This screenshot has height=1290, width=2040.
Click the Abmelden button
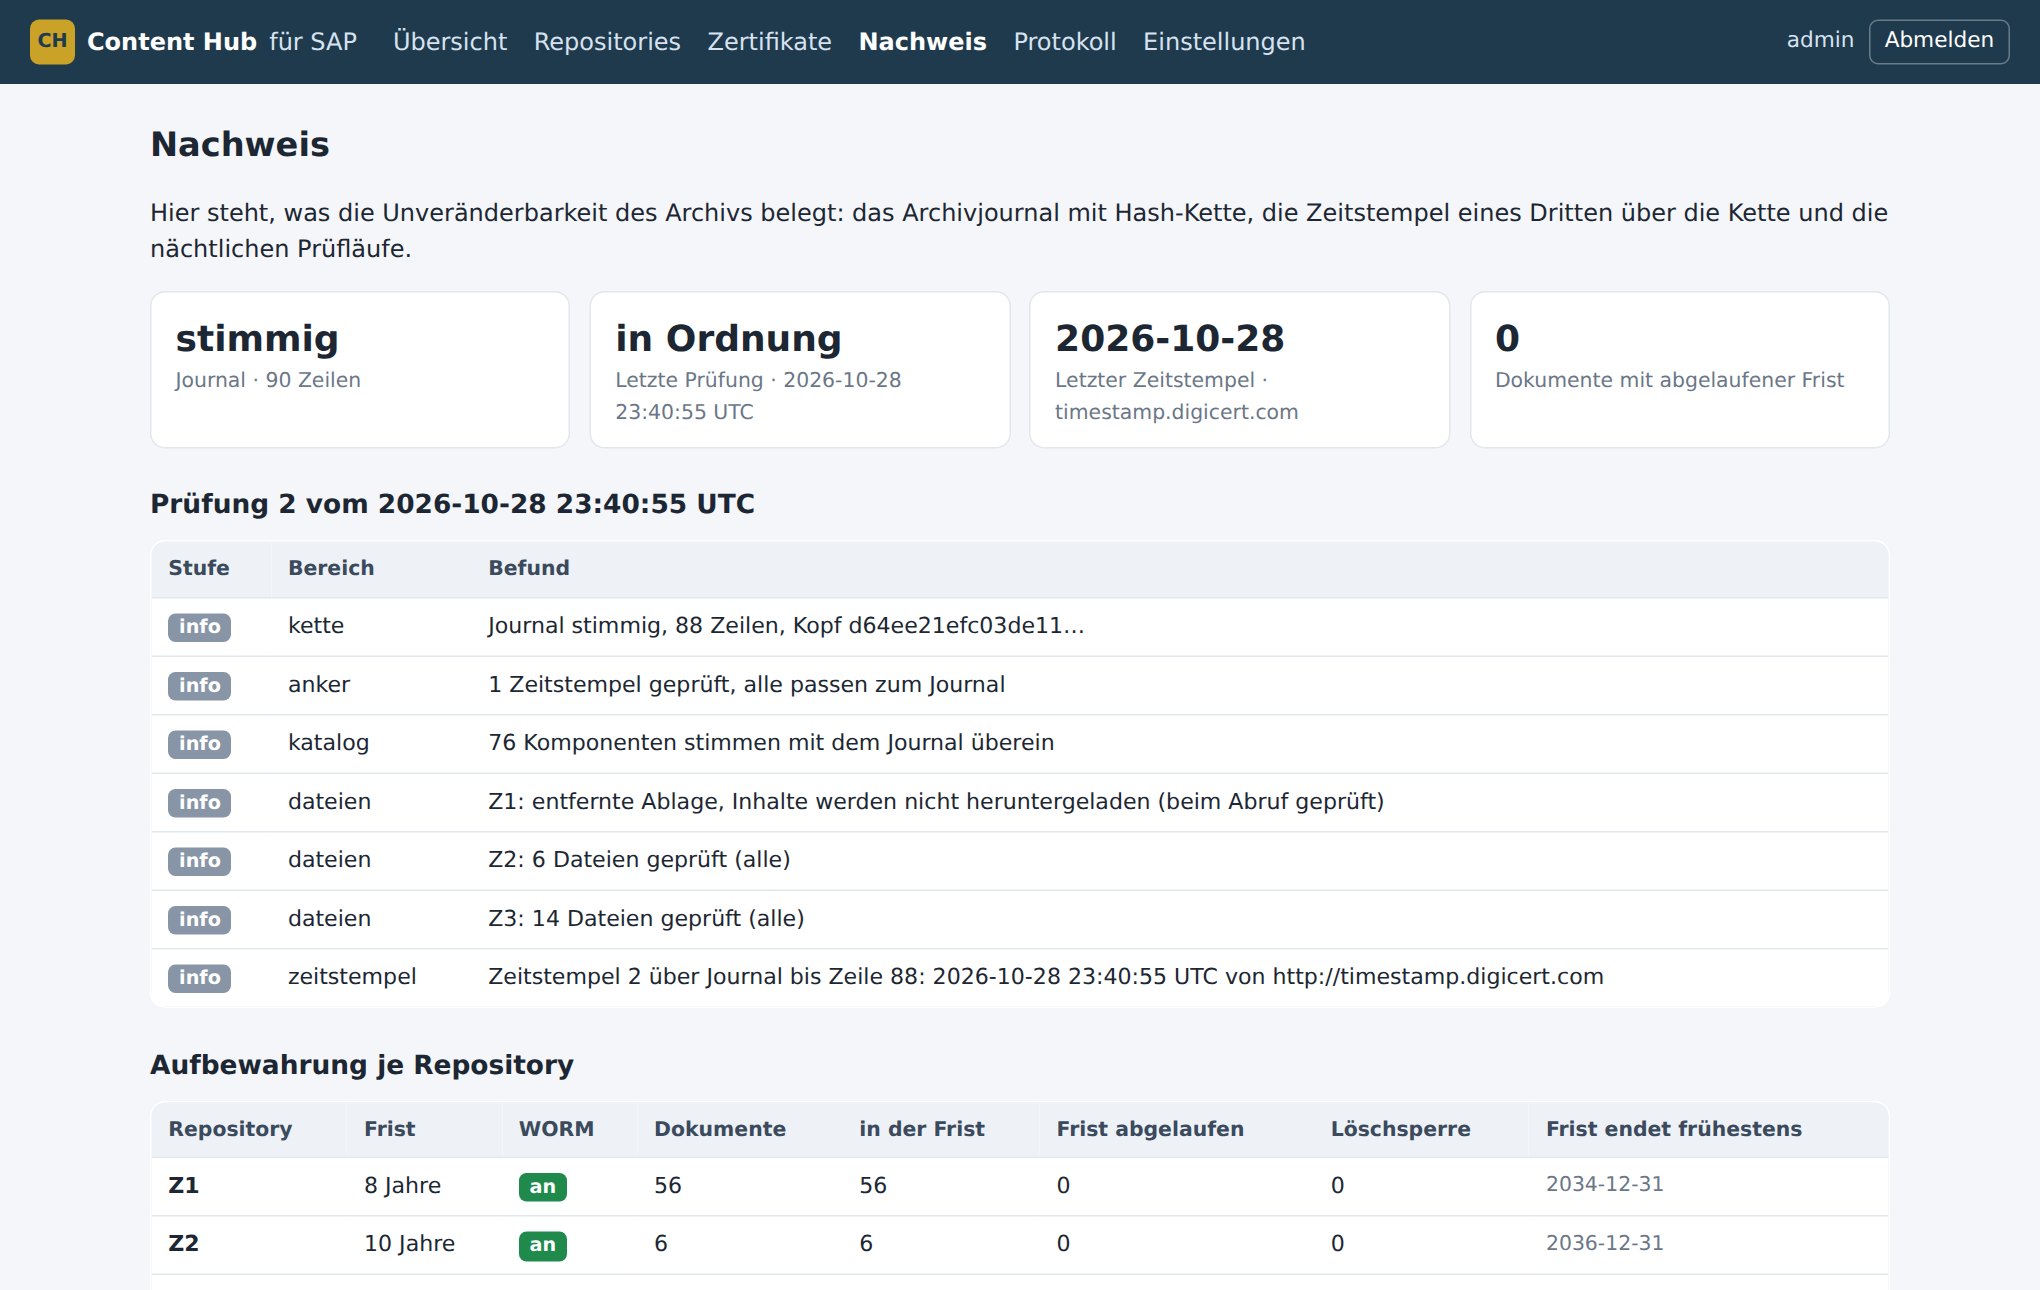[1938, 41]
